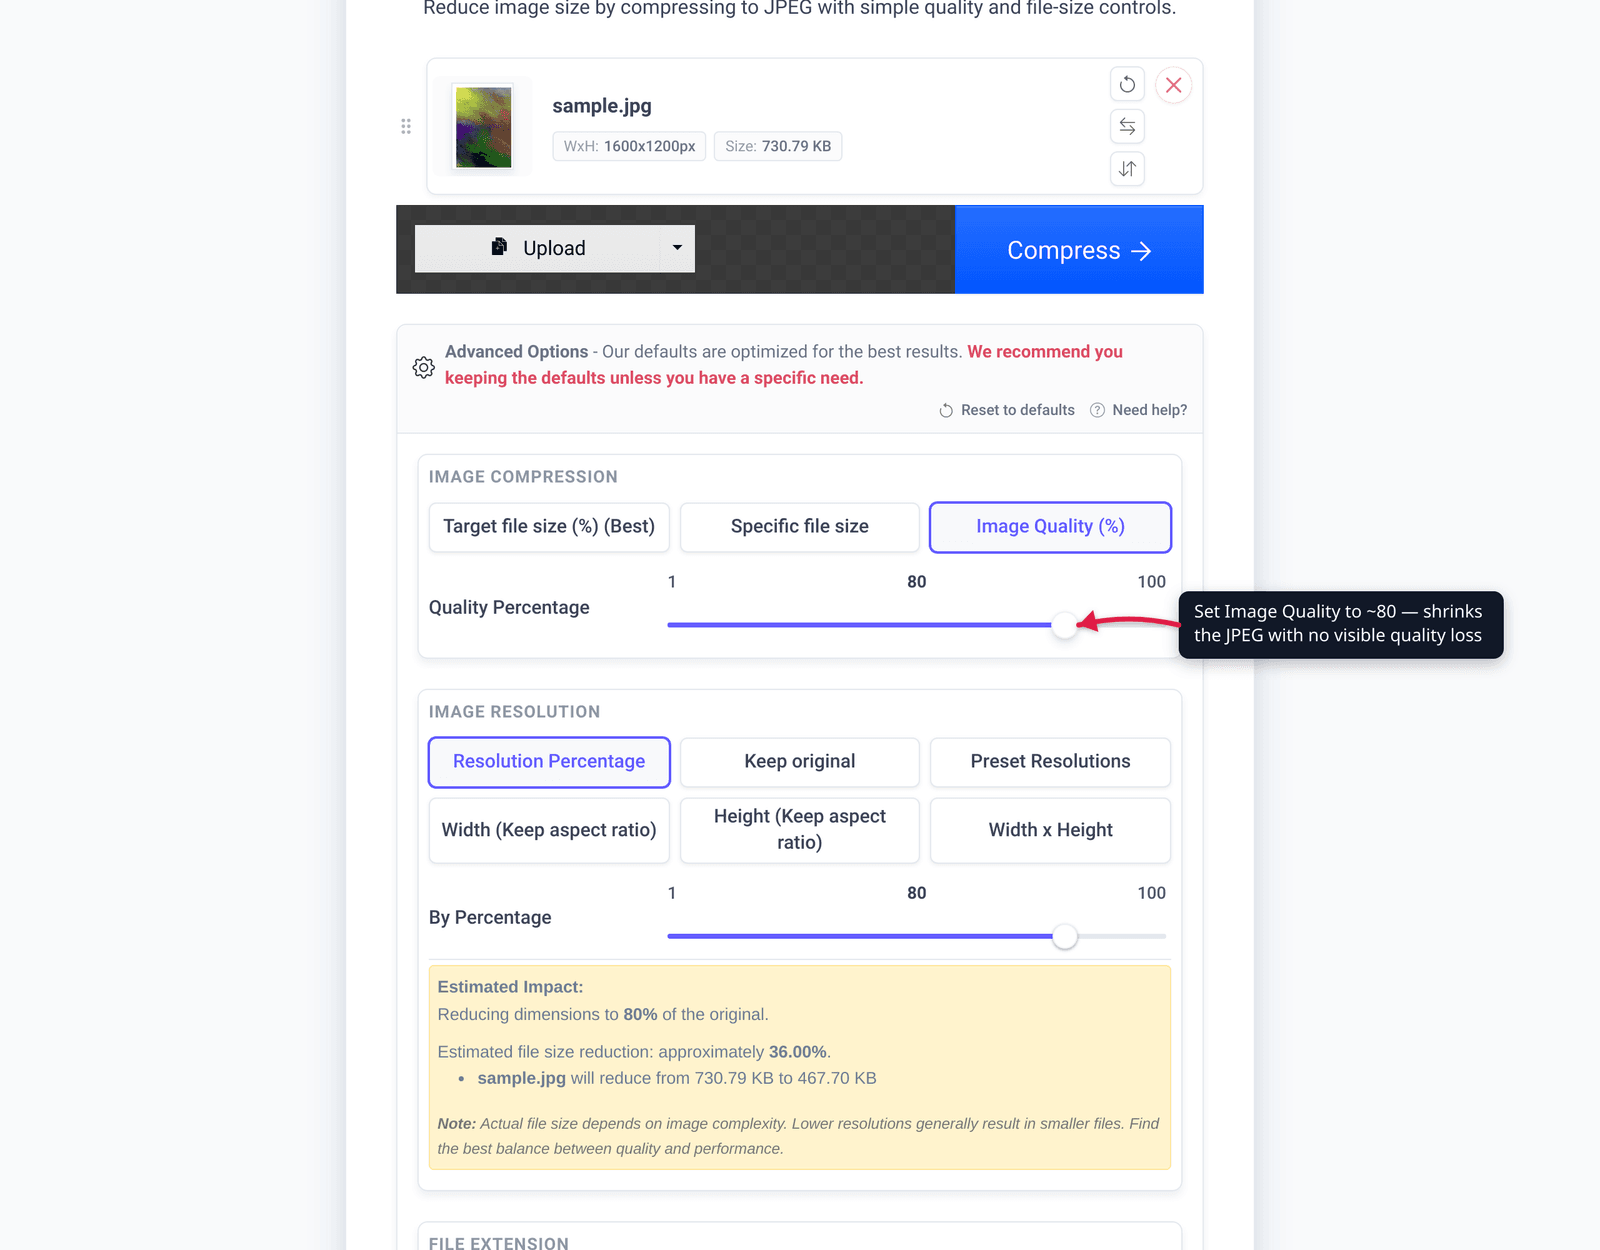
Task: Select Image Quality (%) option
Action: click(1050, 527)
